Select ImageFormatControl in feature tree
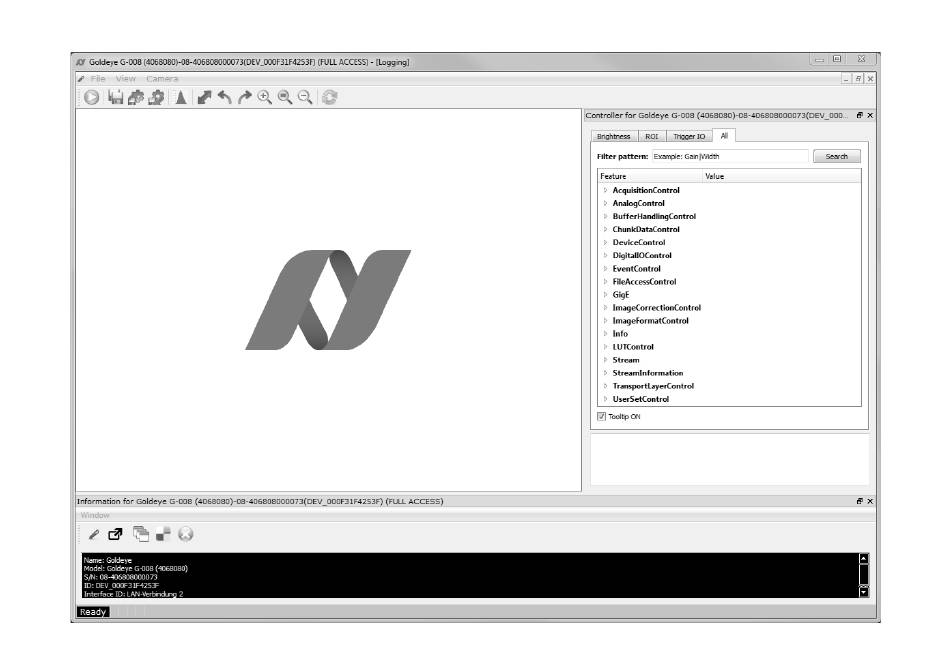 tap(650, 321)
